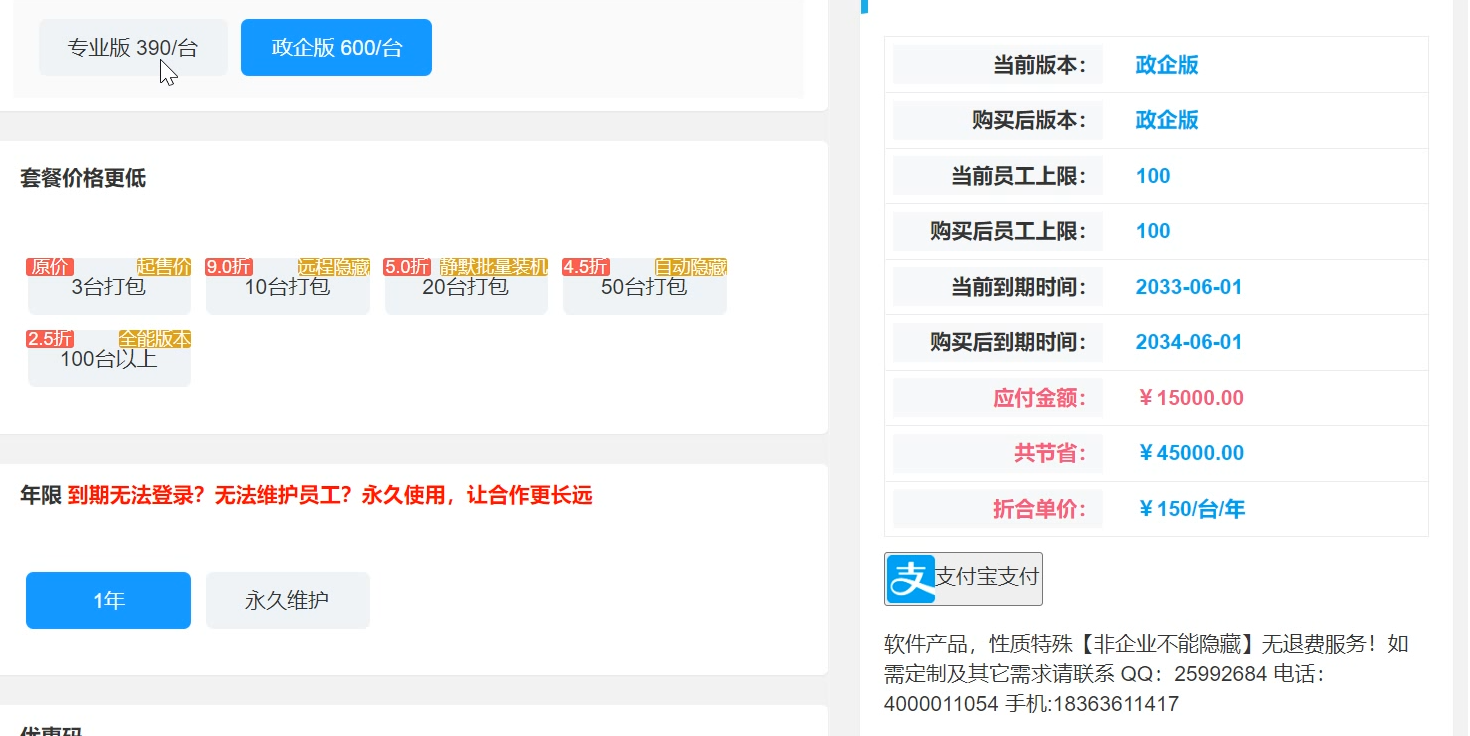This screenshot has width=1470, height=736.
Task: Click the 应付金额 amount ¥15000.00
Action: [1190, 397]
